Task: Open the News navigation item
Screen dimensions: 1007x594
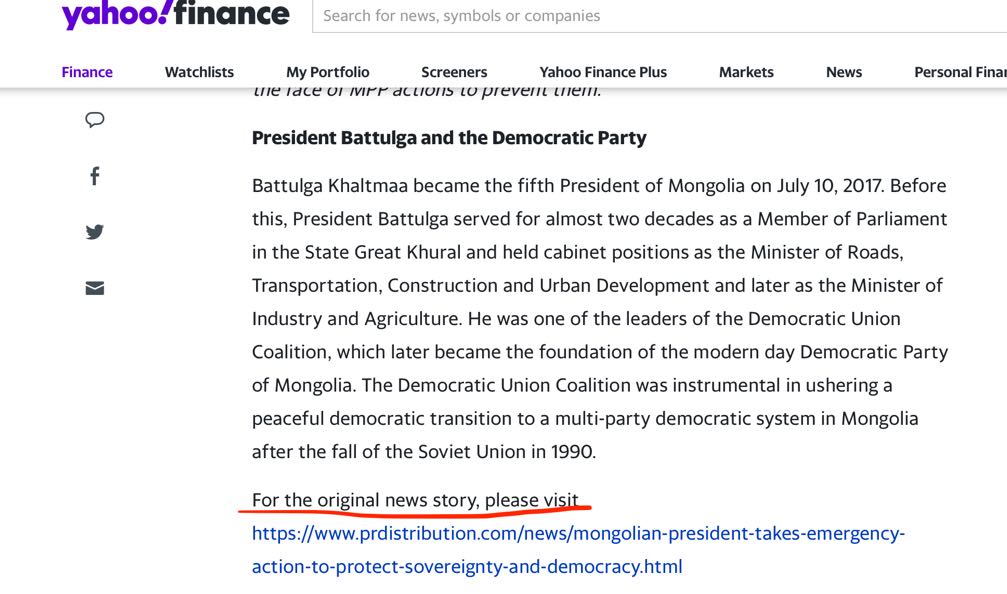Action: click(x=844, y=72)
